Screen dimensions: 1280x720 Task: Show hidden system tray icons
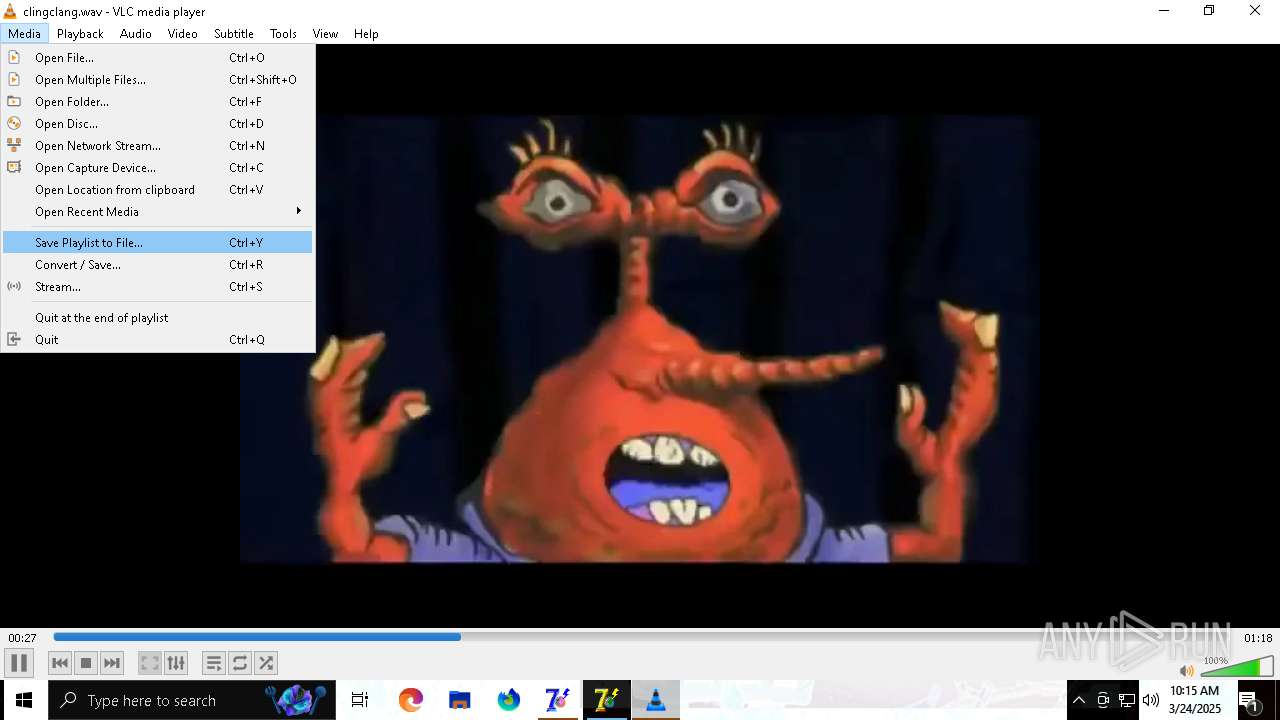click(x=1078, y=700)
